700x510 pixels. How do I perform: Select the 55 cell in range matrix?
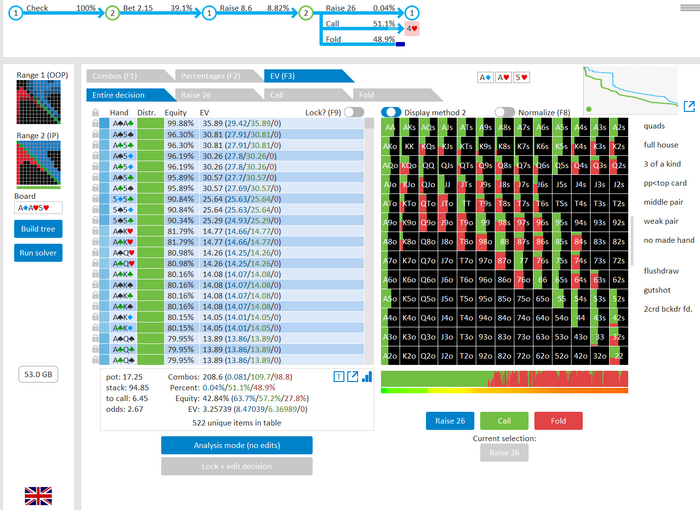[x=562, y=299]
